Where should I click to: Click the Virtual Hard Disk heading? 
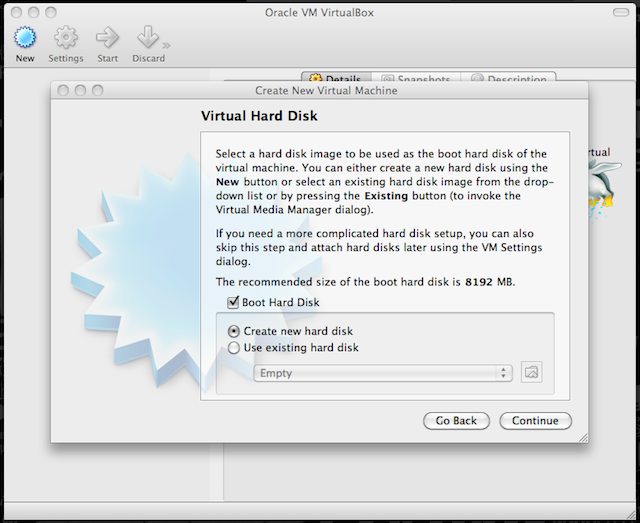coord(259,116)
